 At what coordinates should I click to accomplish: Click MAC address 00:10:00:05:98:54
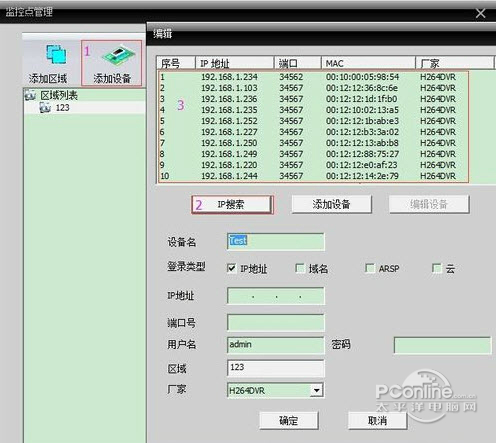[x=362, y=77]
